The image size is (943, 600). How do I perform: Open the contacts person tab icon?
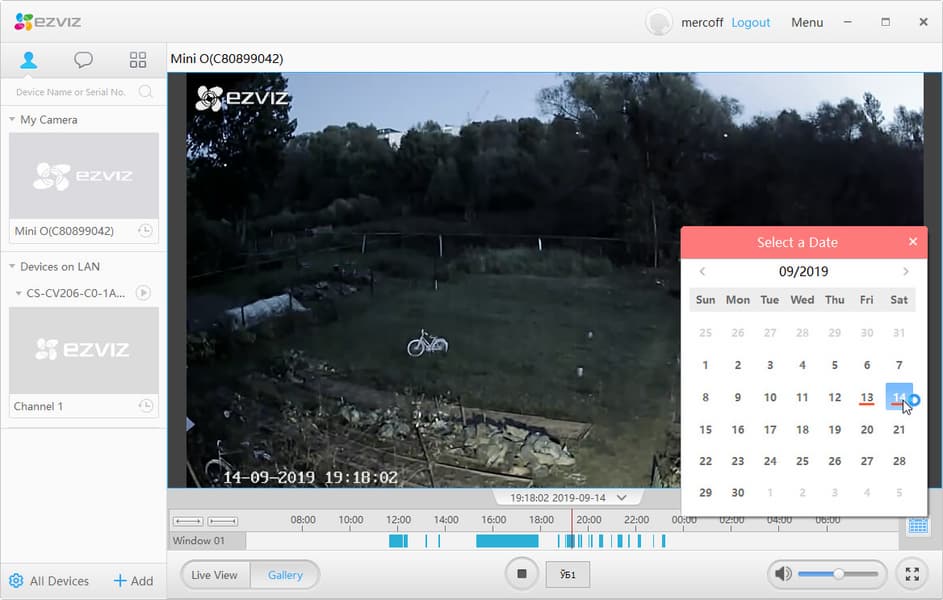point(28,60)
